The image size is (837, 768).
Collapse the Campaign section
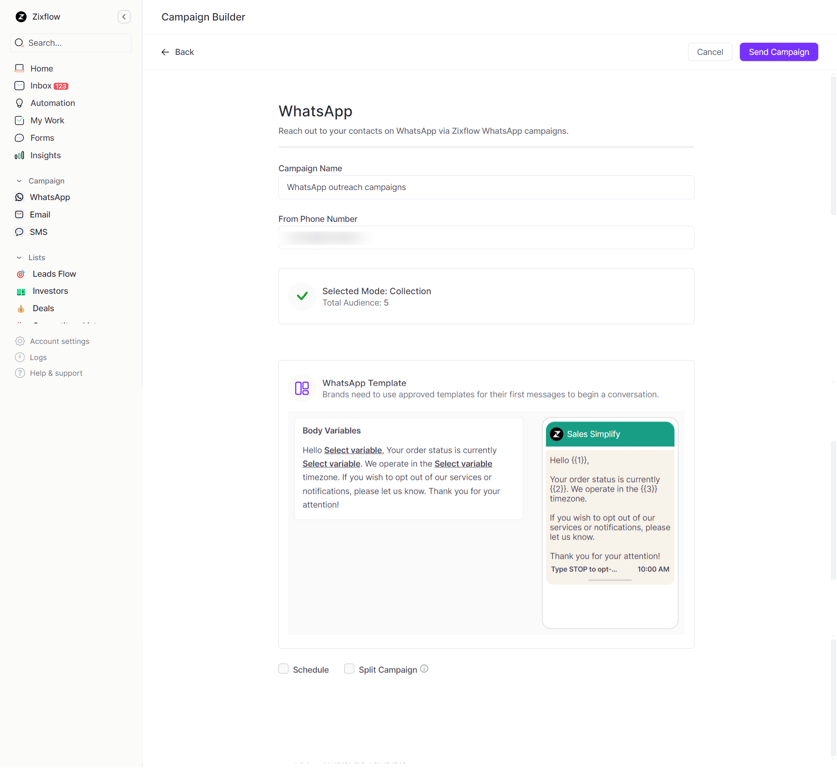(18, 180)
